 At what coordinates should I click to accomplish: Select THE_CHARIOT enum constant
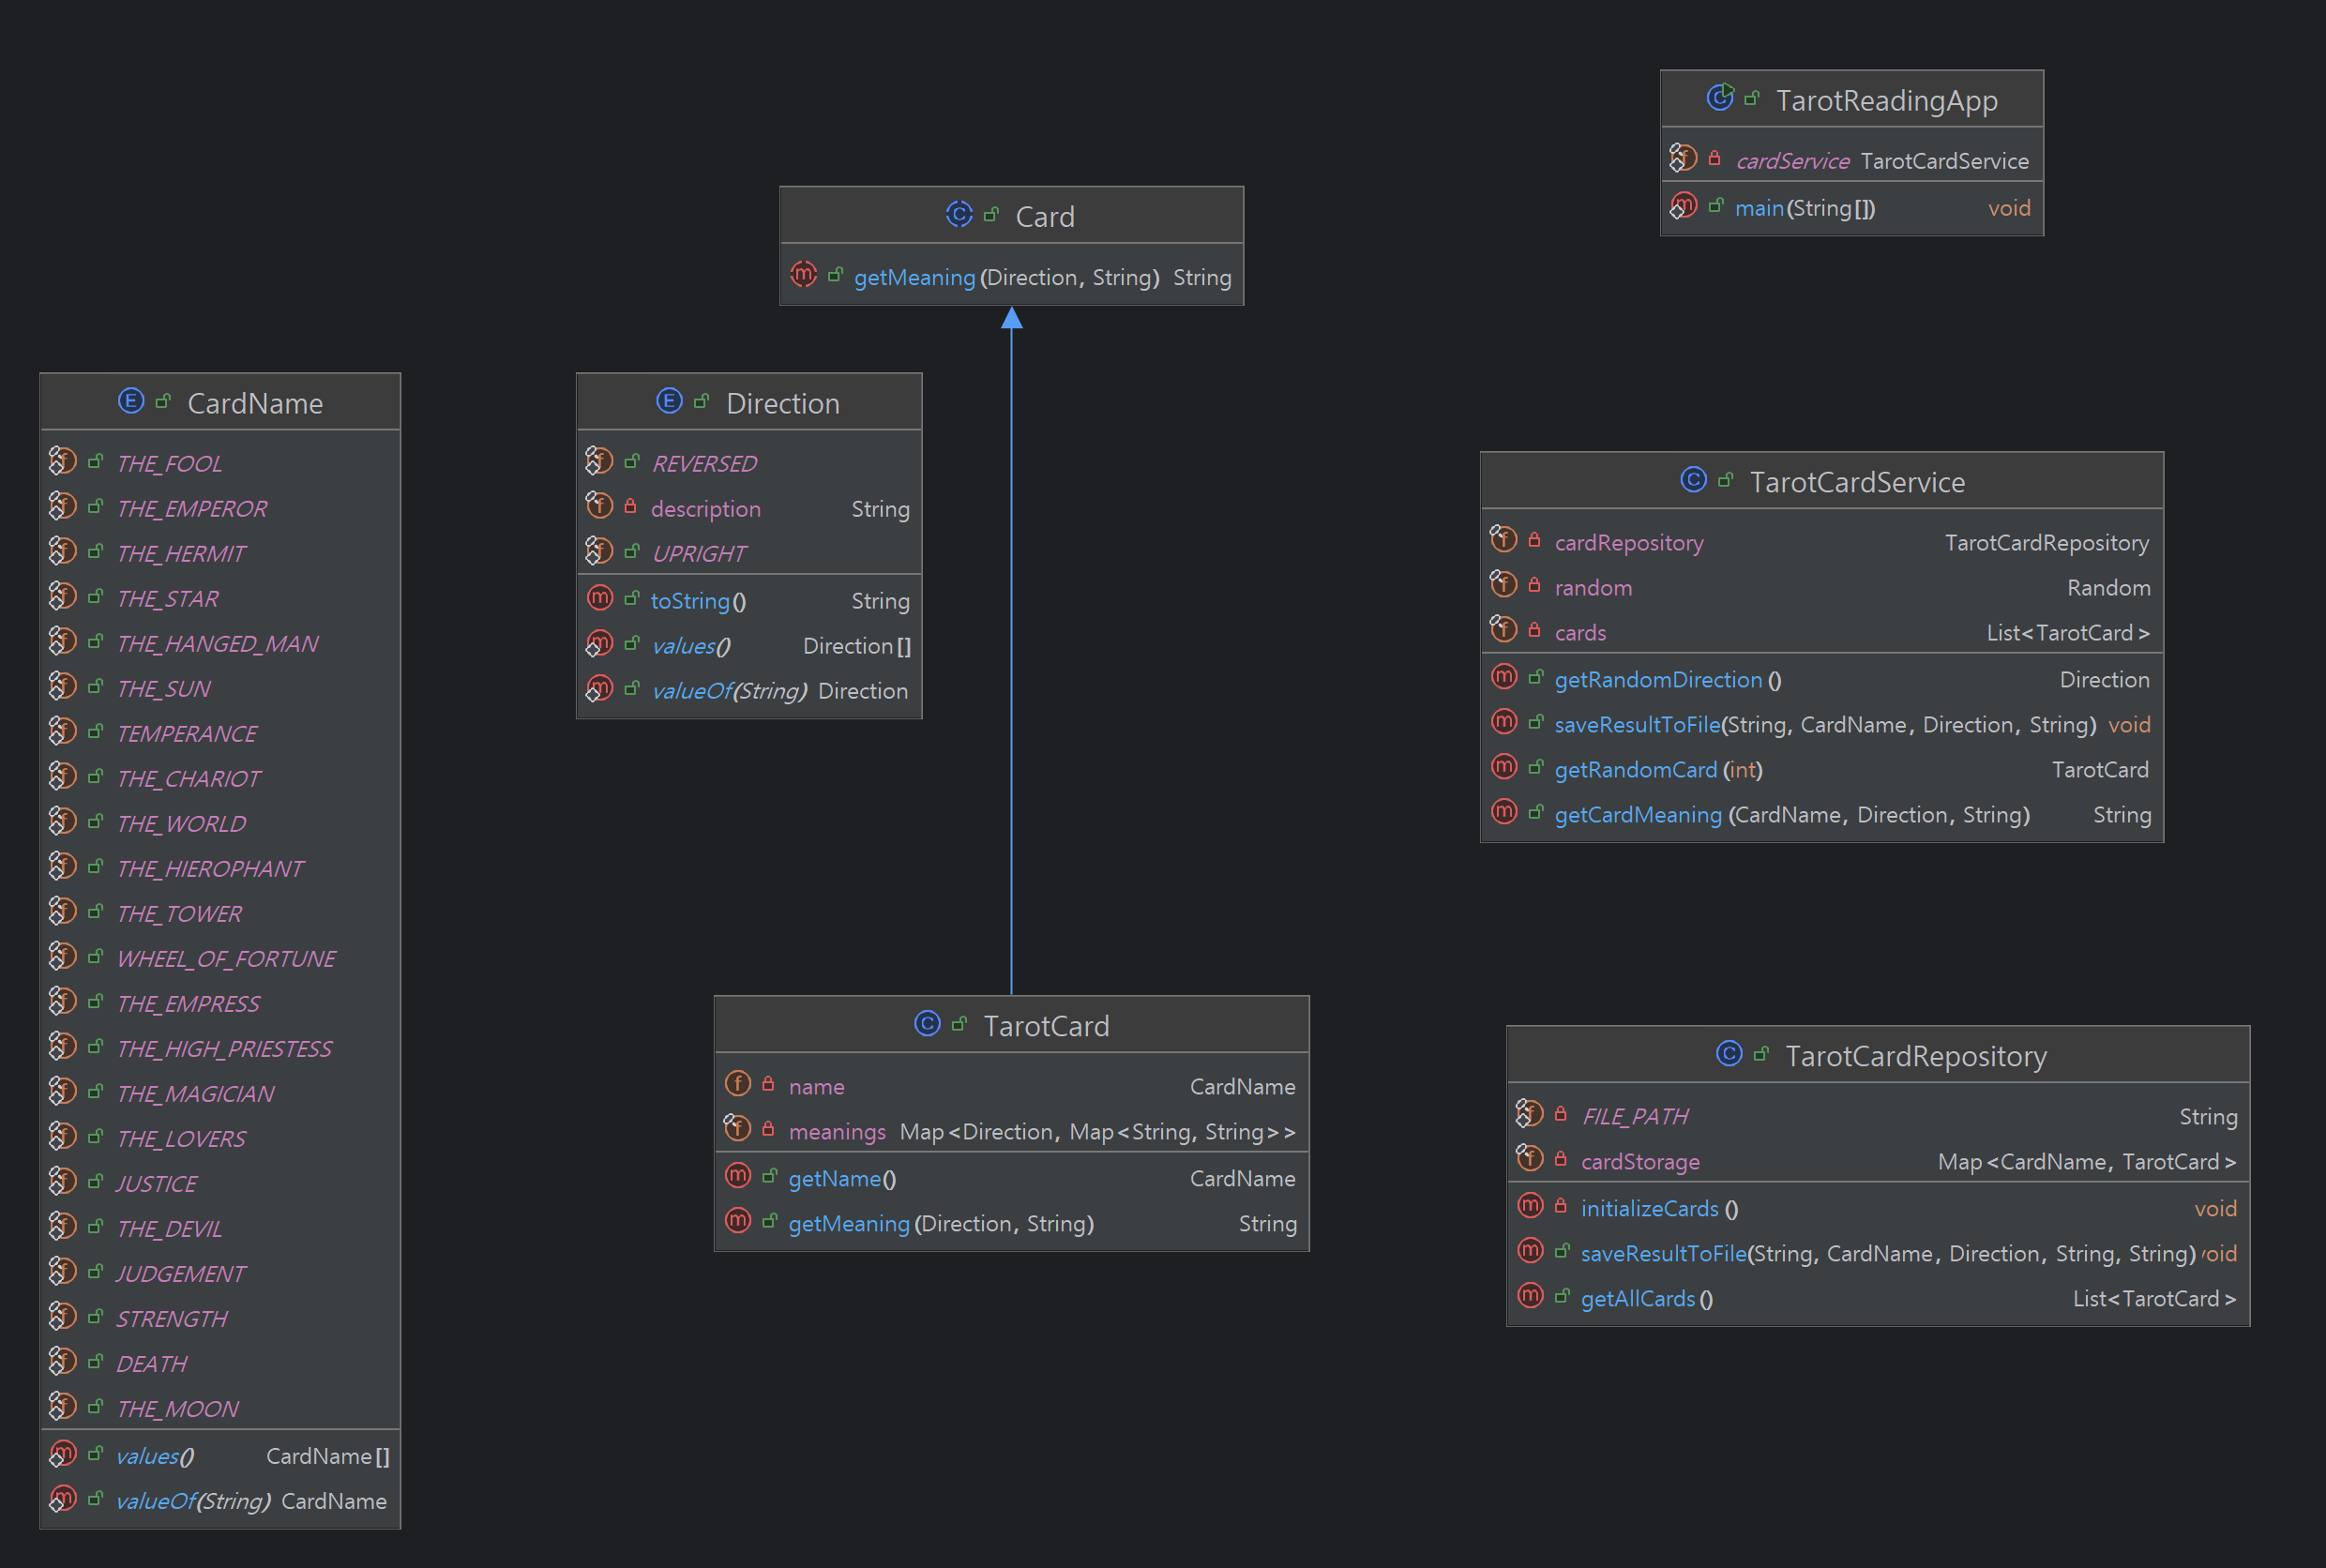188,779
